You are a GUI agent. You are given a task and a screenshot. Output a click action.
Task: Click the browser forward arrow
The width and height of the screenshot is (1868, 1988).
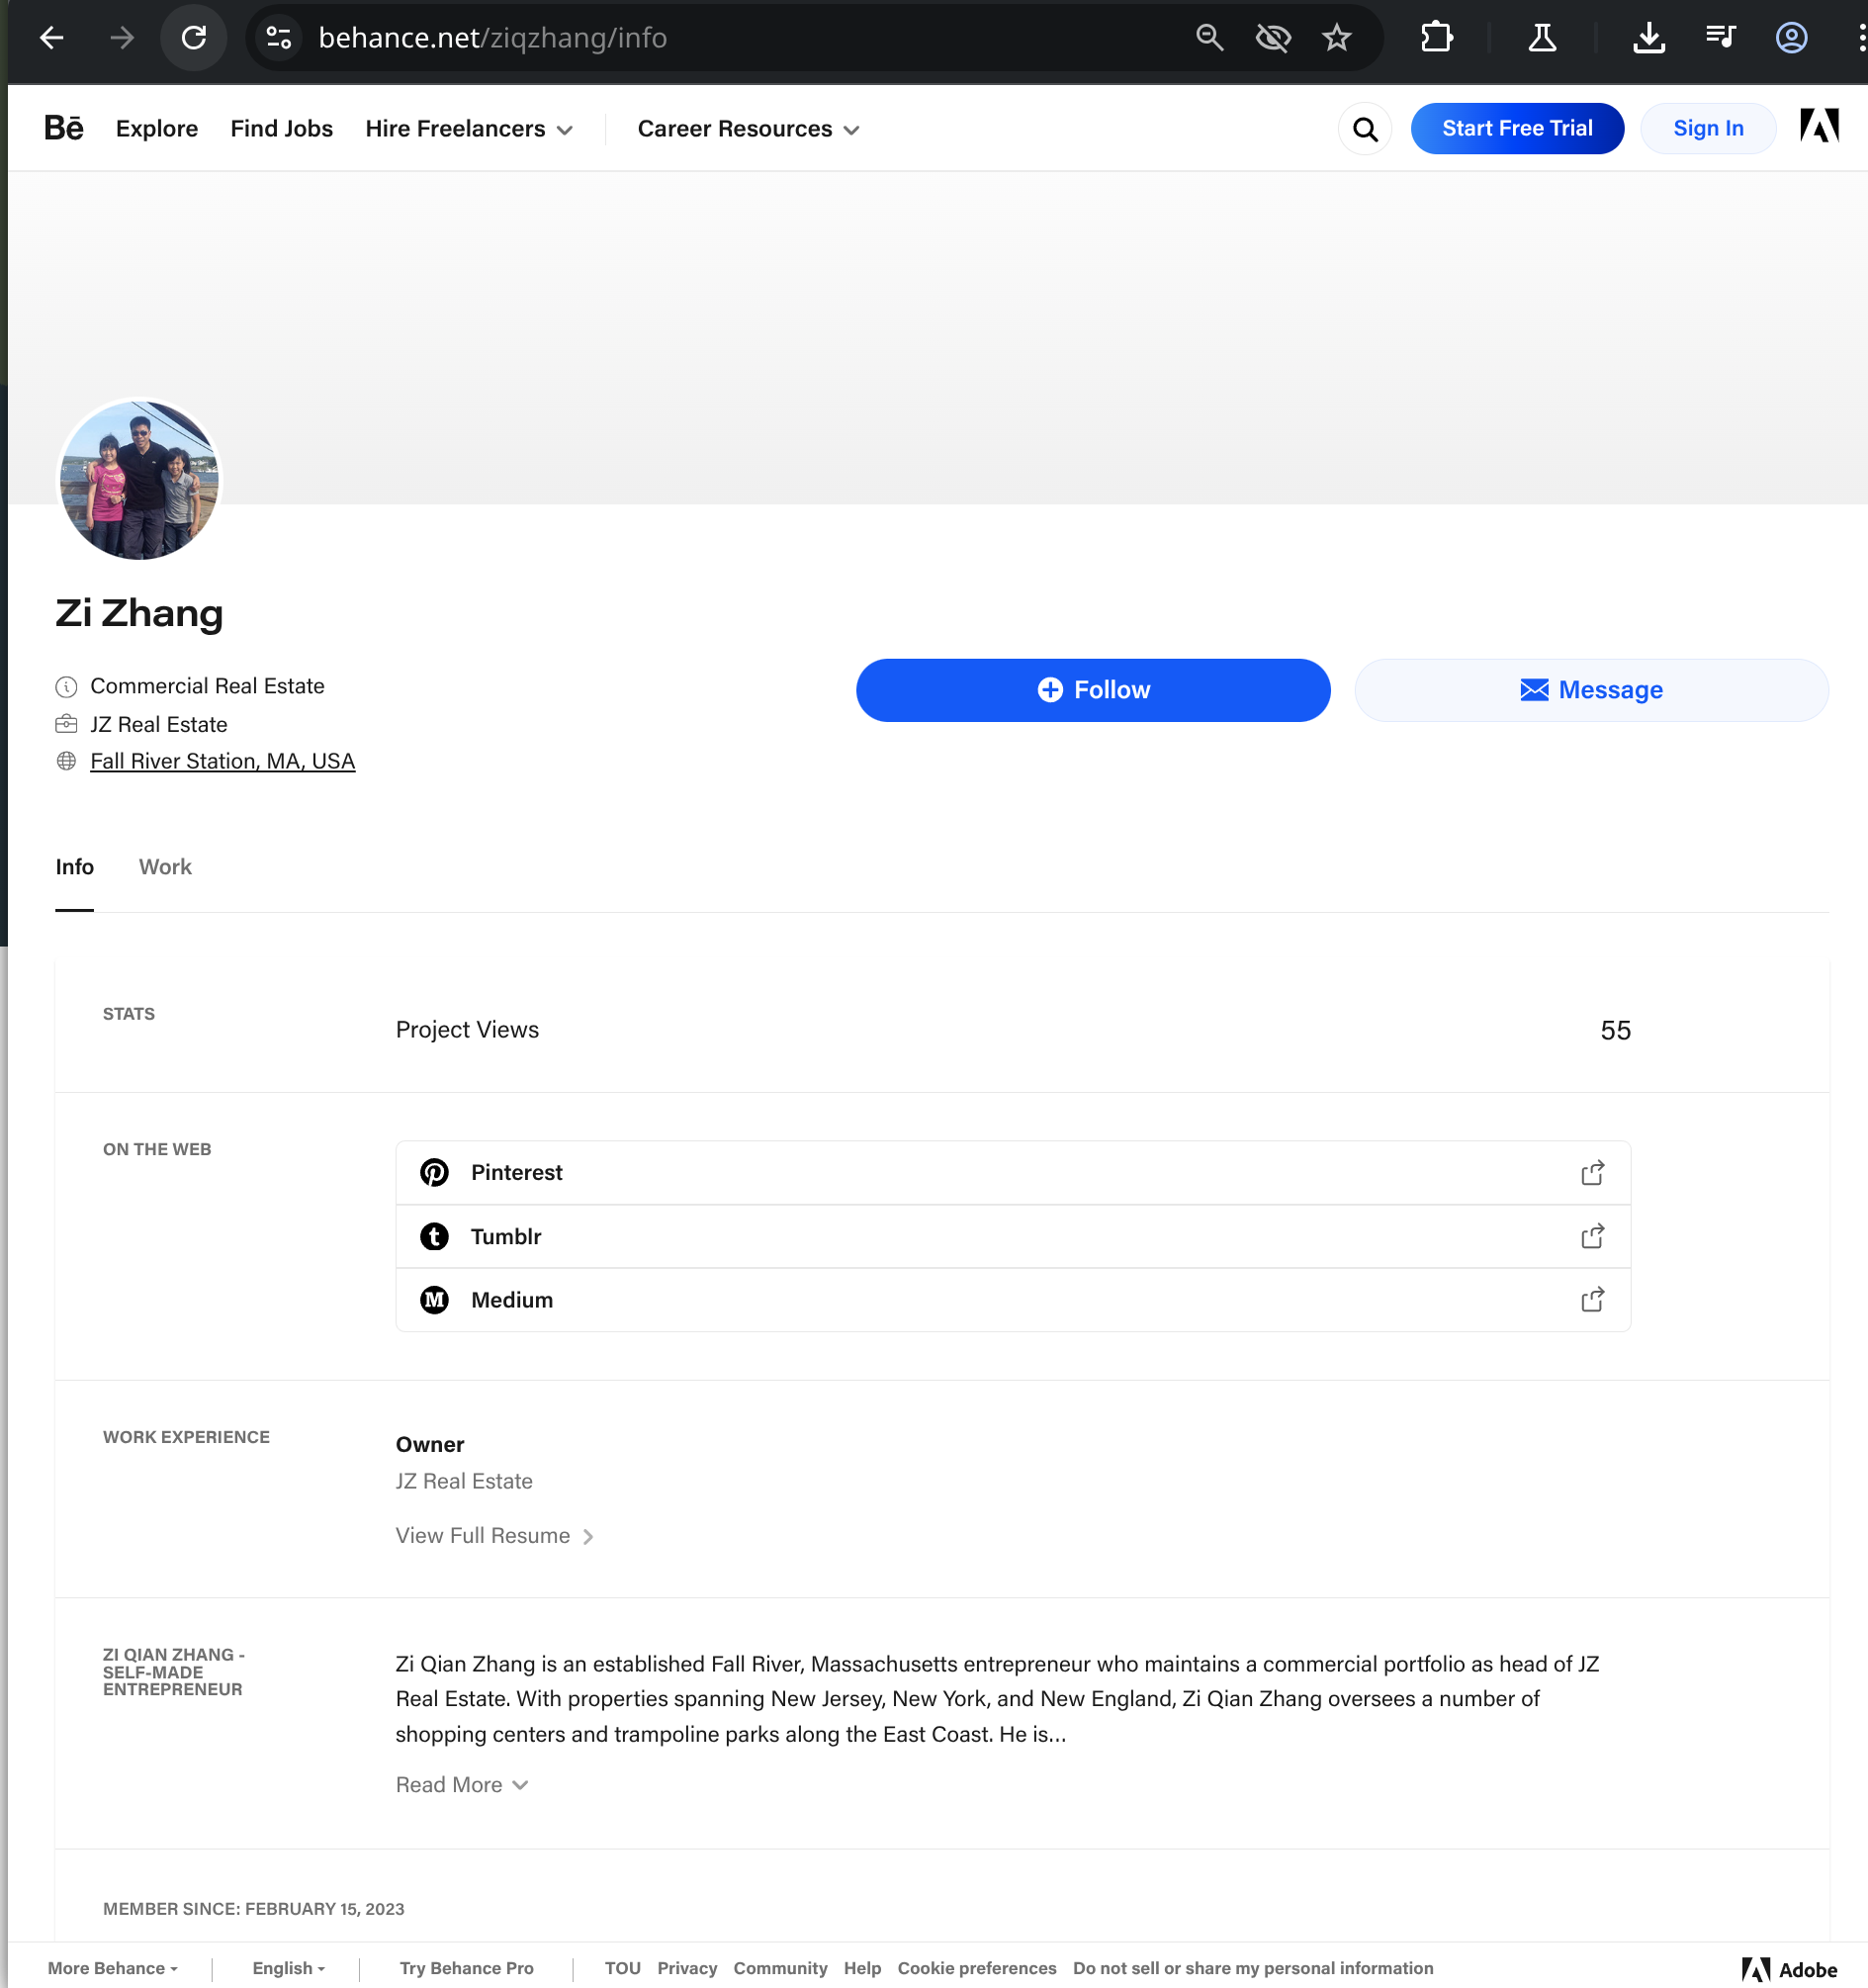(x=122, y=38)
